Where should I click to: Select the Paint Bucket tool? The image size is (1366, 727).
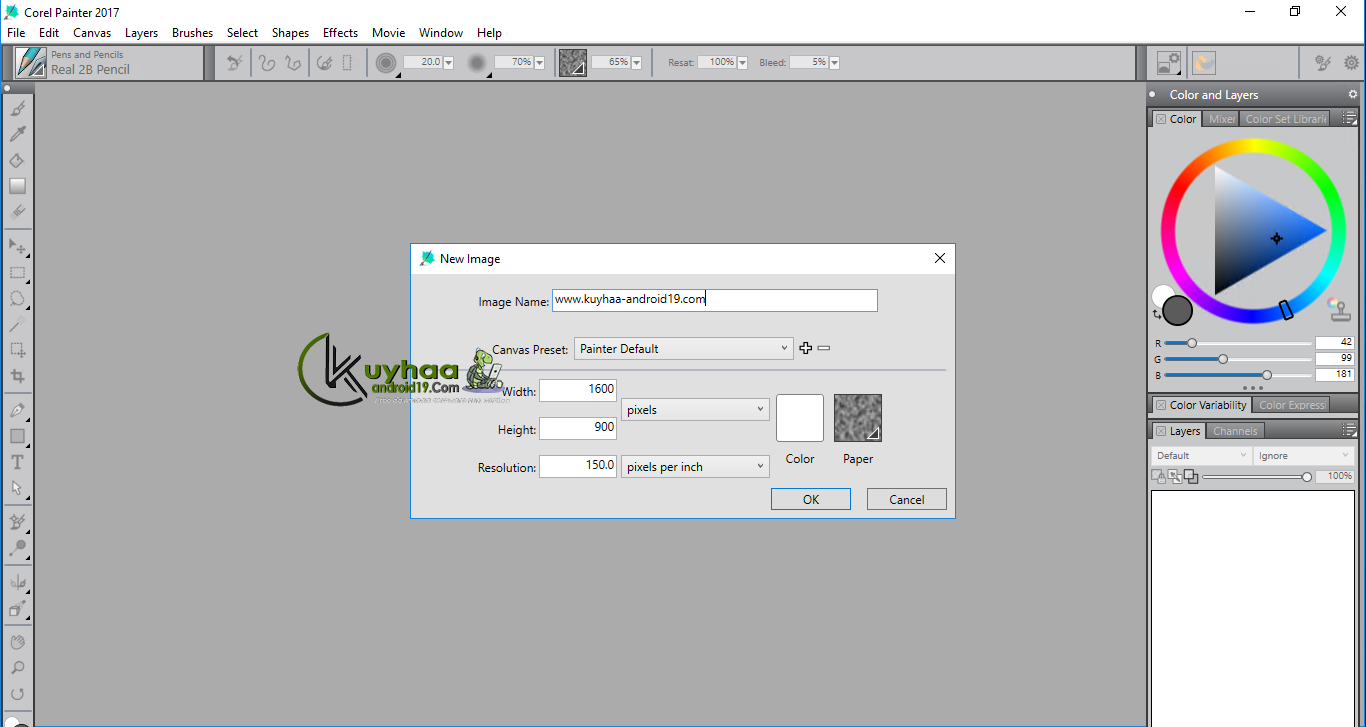click(17, 160)
